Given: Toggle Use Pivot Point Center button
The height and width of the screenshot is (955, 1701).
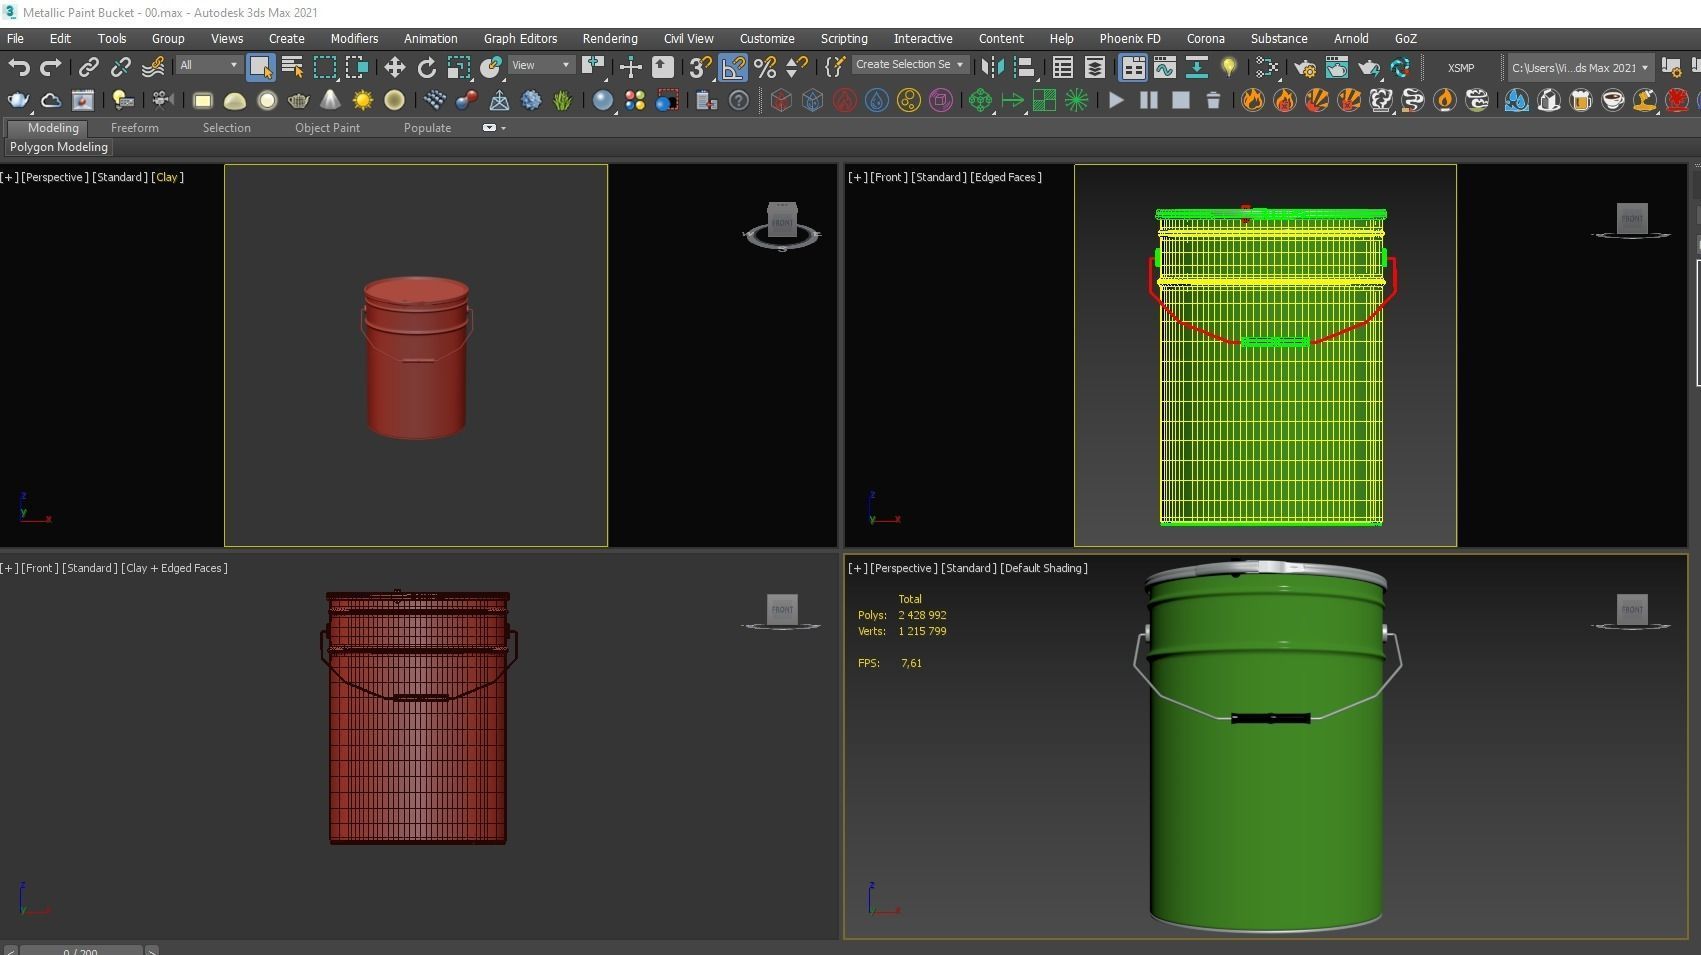Looking at the screenshot, I should pos(594,67).
